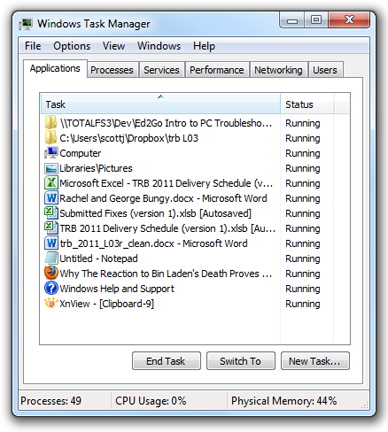Click the Firefox icon in the task list
Screen dimensions: 388x432
pos(51,273)
